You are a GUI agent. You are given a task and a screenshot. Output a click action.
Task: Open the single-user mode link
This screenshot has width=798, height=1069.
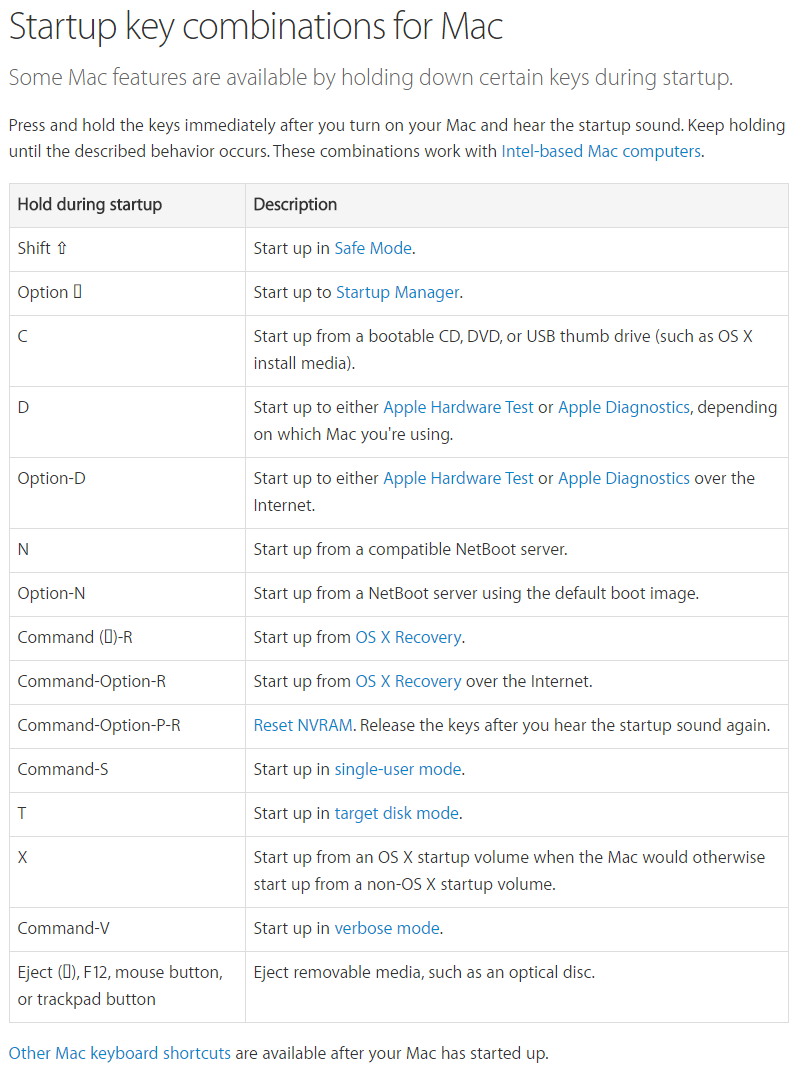click(x=397, y=769)
